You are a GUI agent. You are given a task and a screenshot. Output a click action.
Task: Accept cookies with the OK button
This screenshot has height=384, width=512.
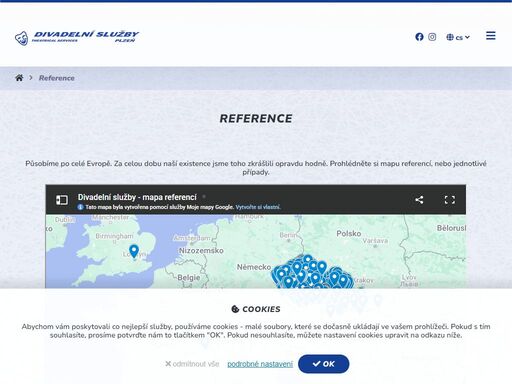324,364
